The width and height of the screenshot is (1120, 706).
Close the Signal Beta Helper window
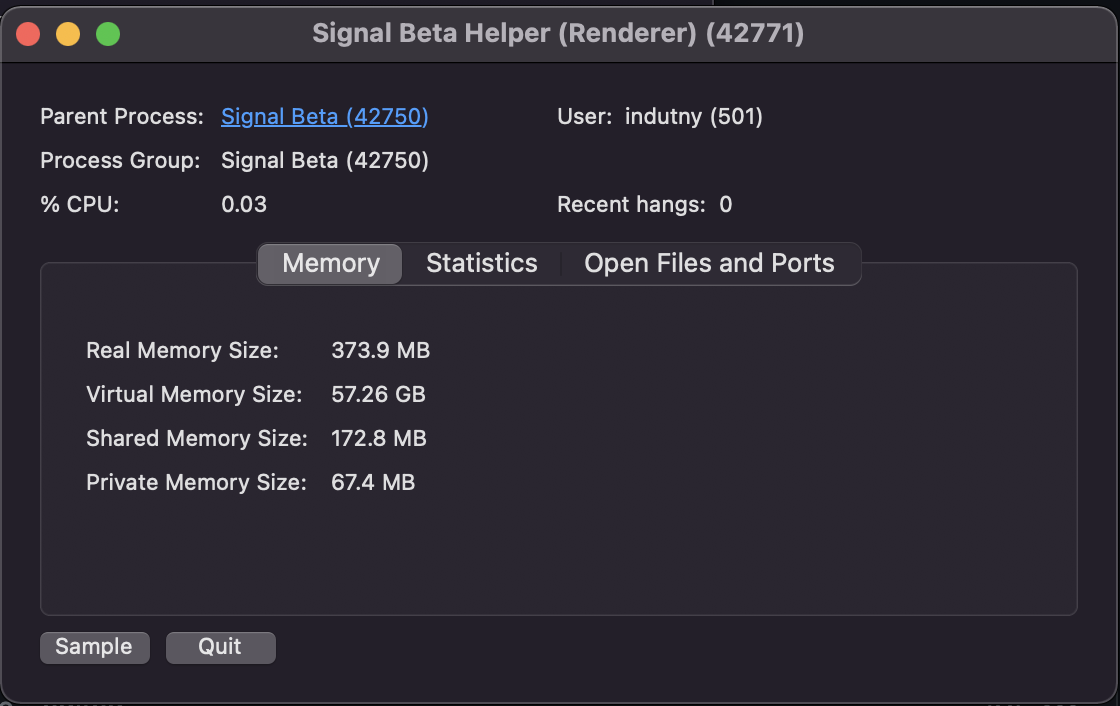click(28, 33)
